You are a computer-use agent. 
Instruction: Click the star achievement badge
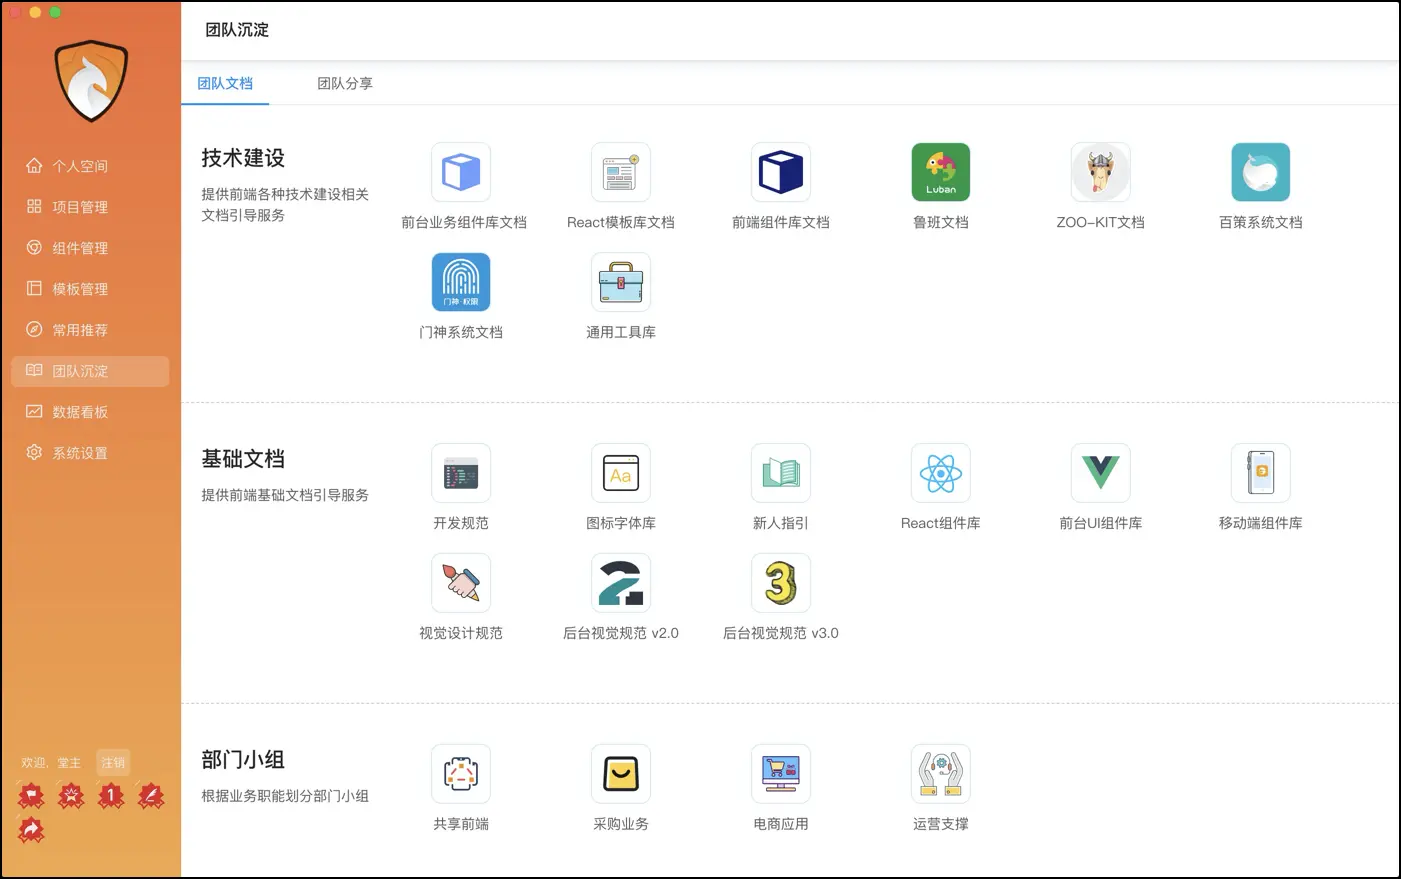pyautogui.click(x=71, y=796)
